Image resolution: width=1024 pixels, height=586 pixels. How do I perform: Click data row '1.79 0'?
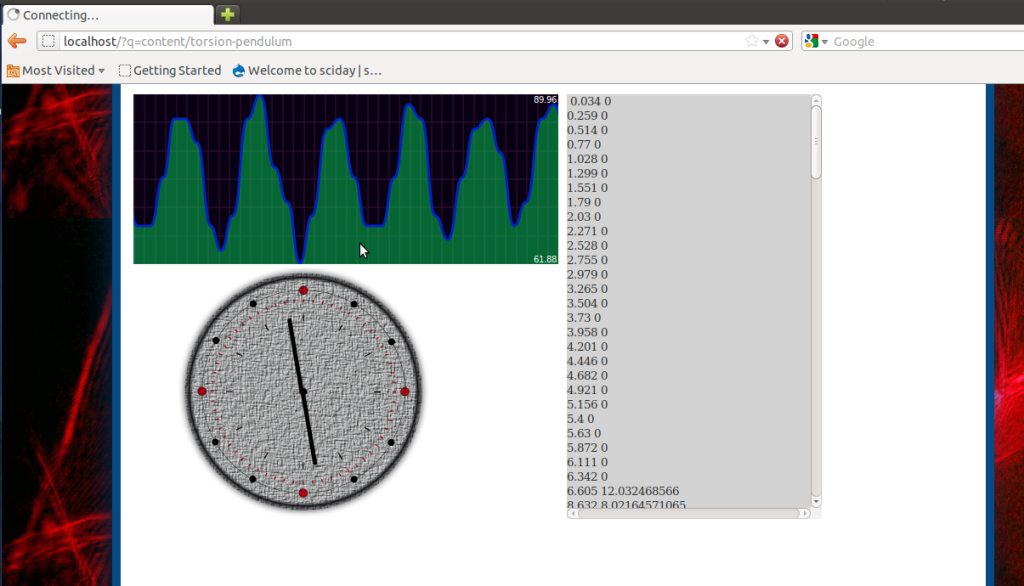click(584, 203)
